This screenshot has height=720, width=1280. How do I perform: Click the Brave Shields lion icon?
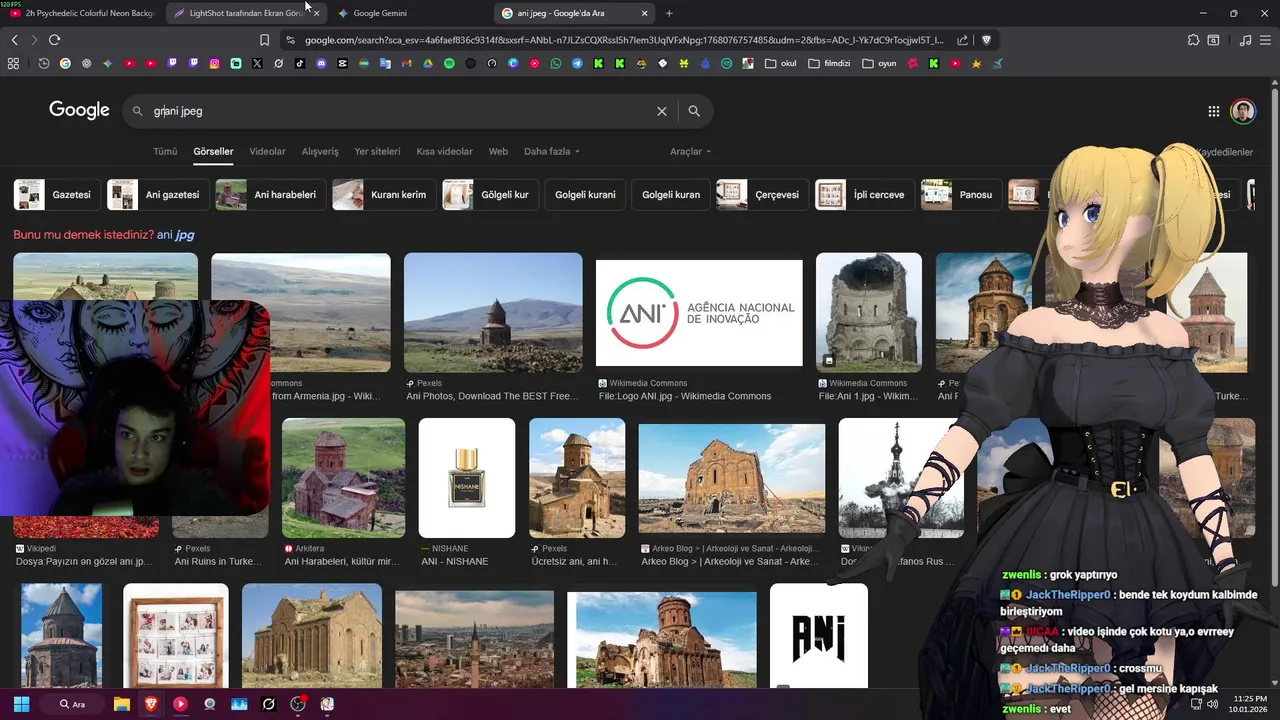coord(986,40)
